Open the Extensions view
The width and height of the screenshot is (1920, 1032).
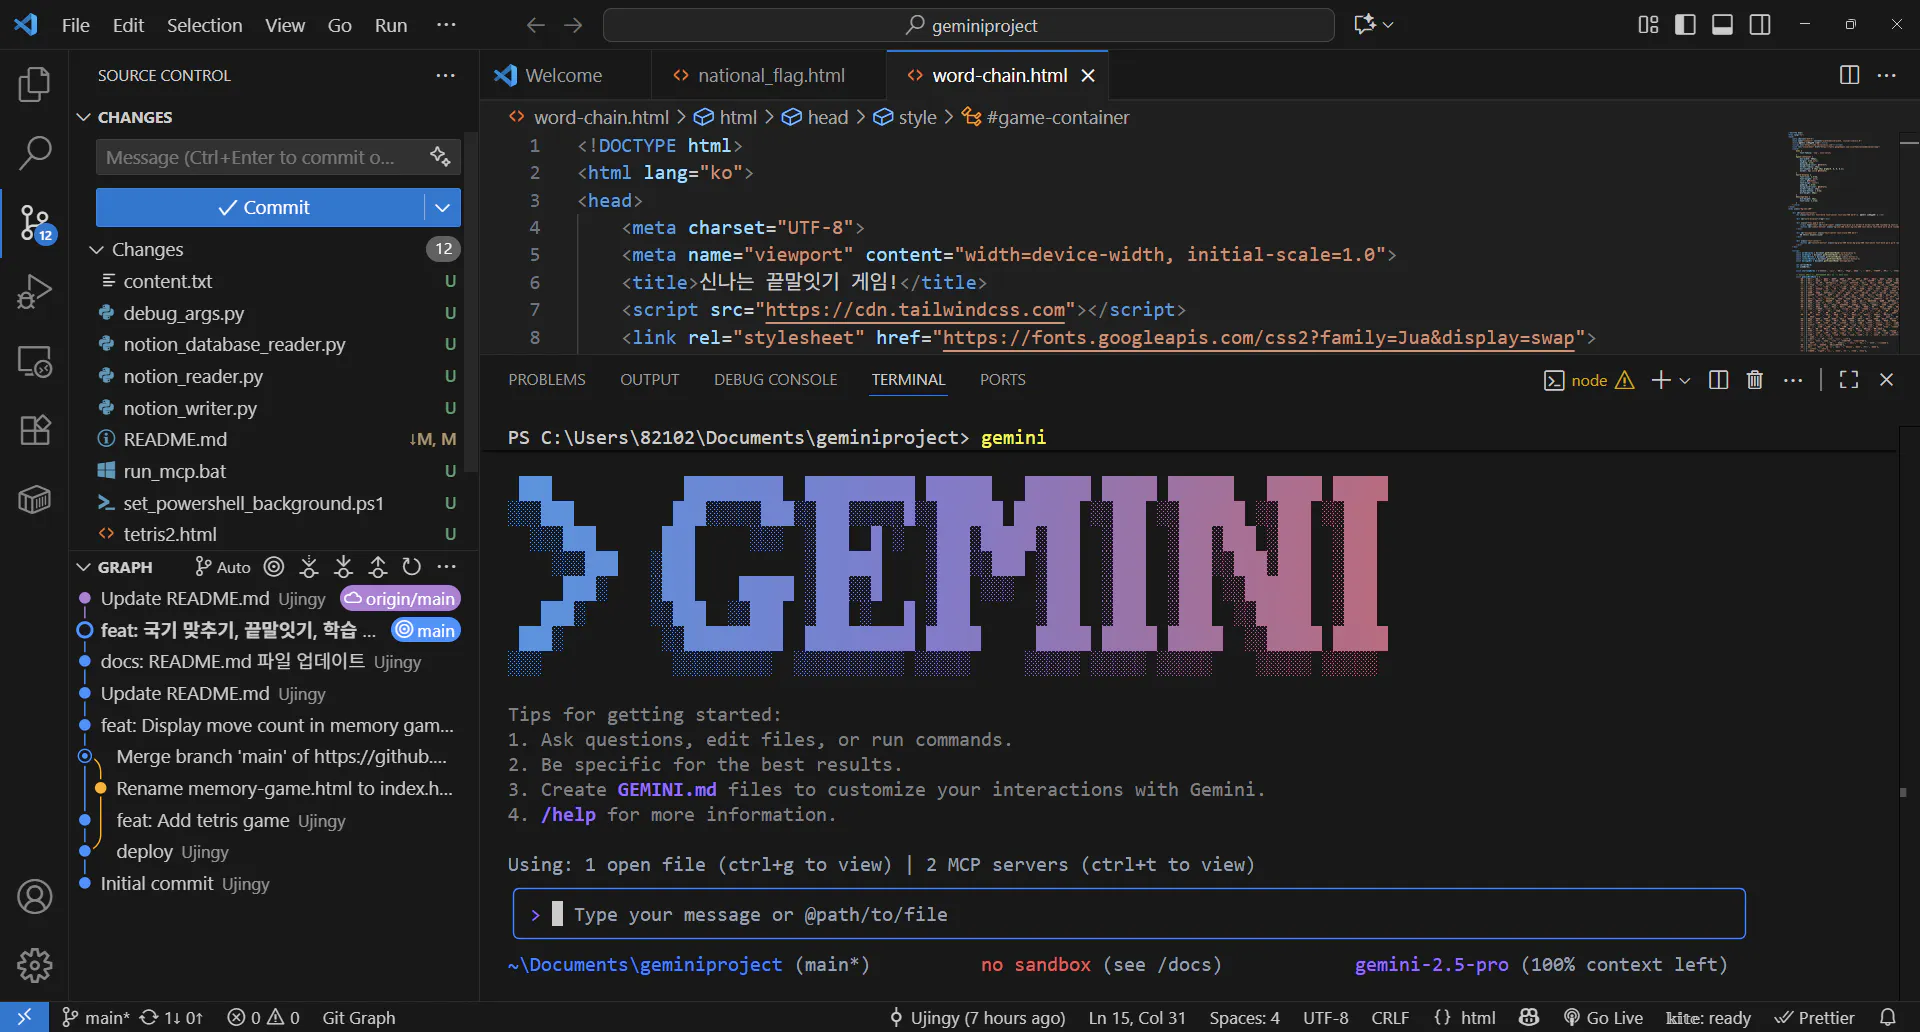click(x=34, y=430)
